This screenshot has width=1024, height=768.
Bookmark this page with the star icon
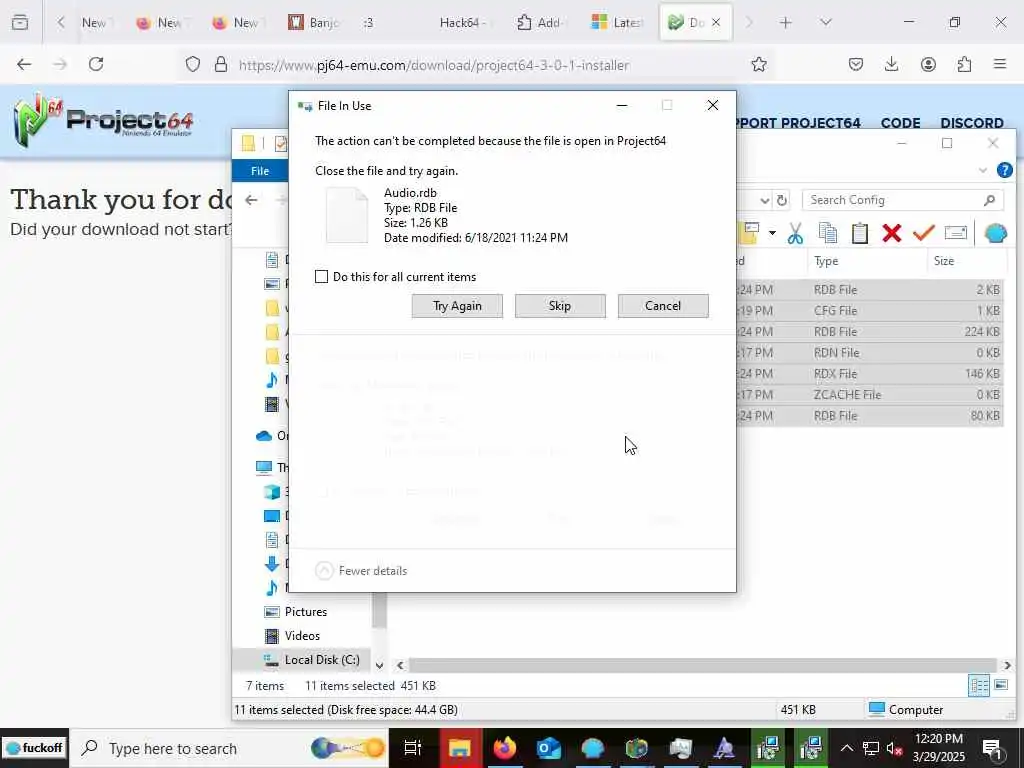tap(758, 64)
